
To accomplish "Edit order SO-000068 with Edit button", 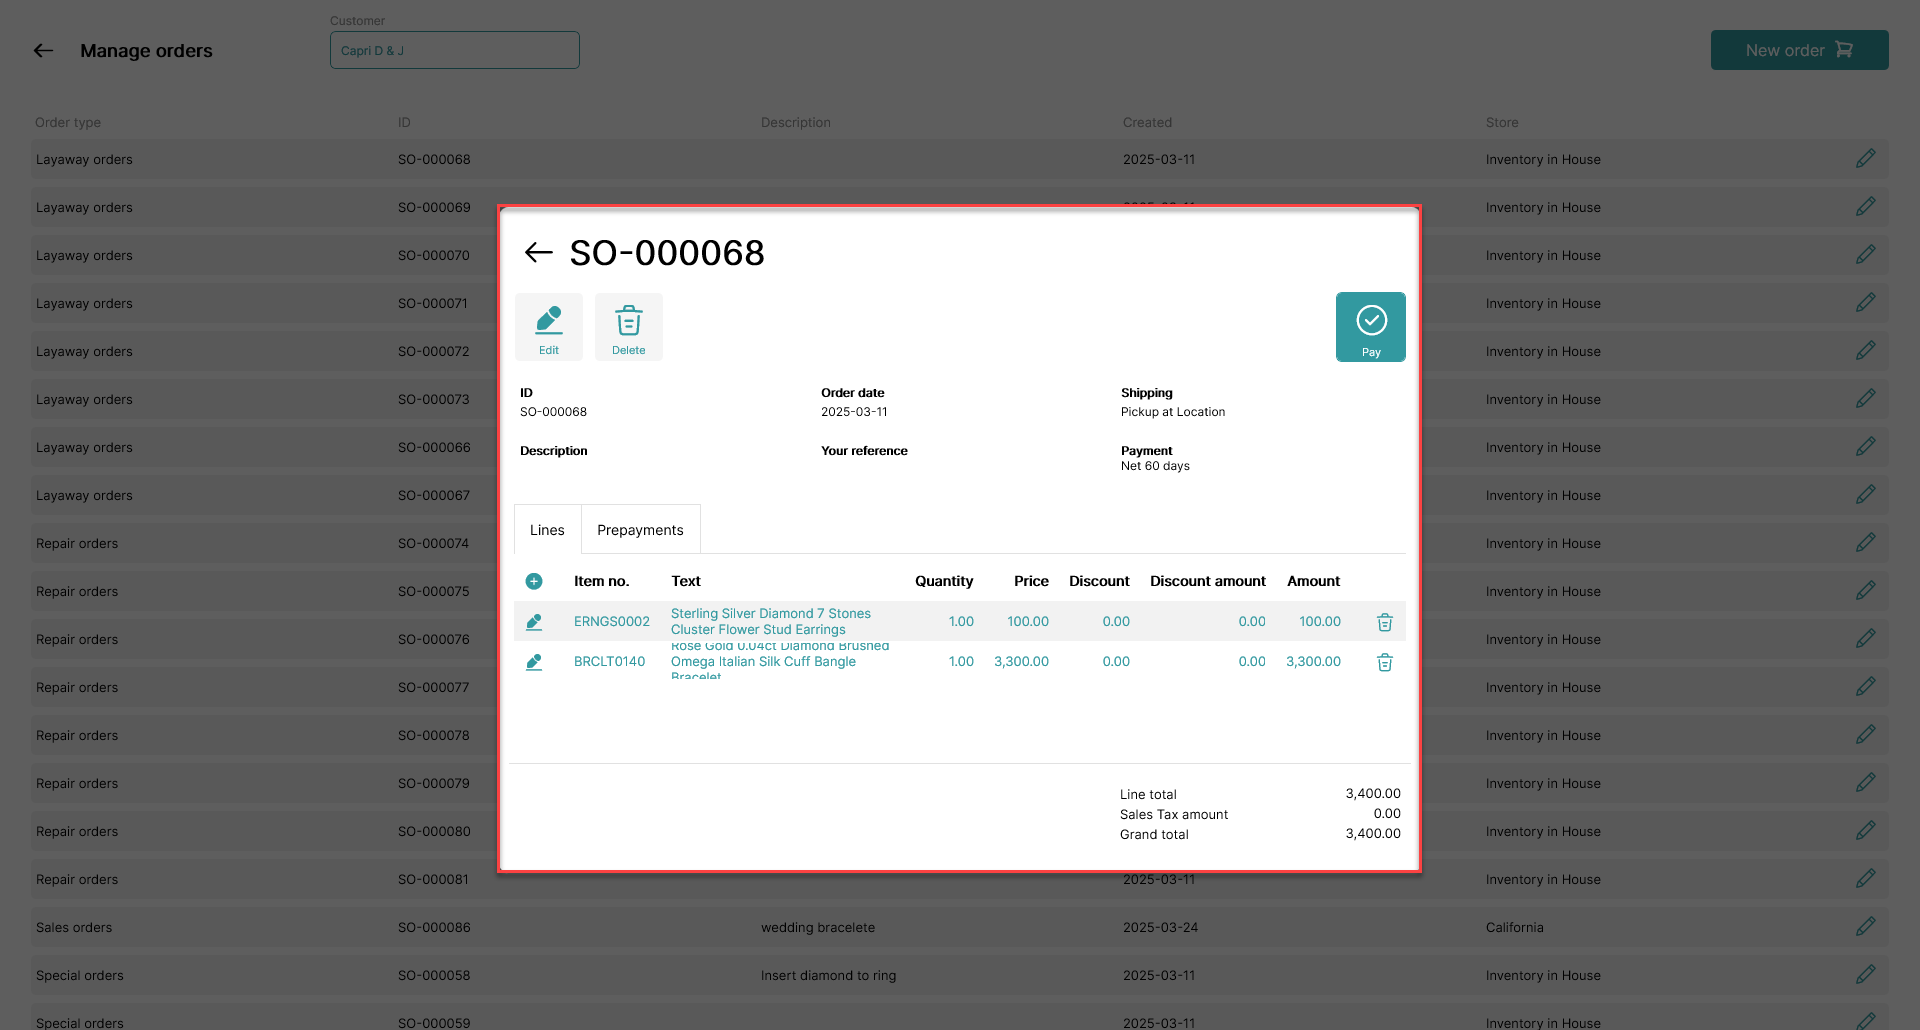I will [549, 327].
